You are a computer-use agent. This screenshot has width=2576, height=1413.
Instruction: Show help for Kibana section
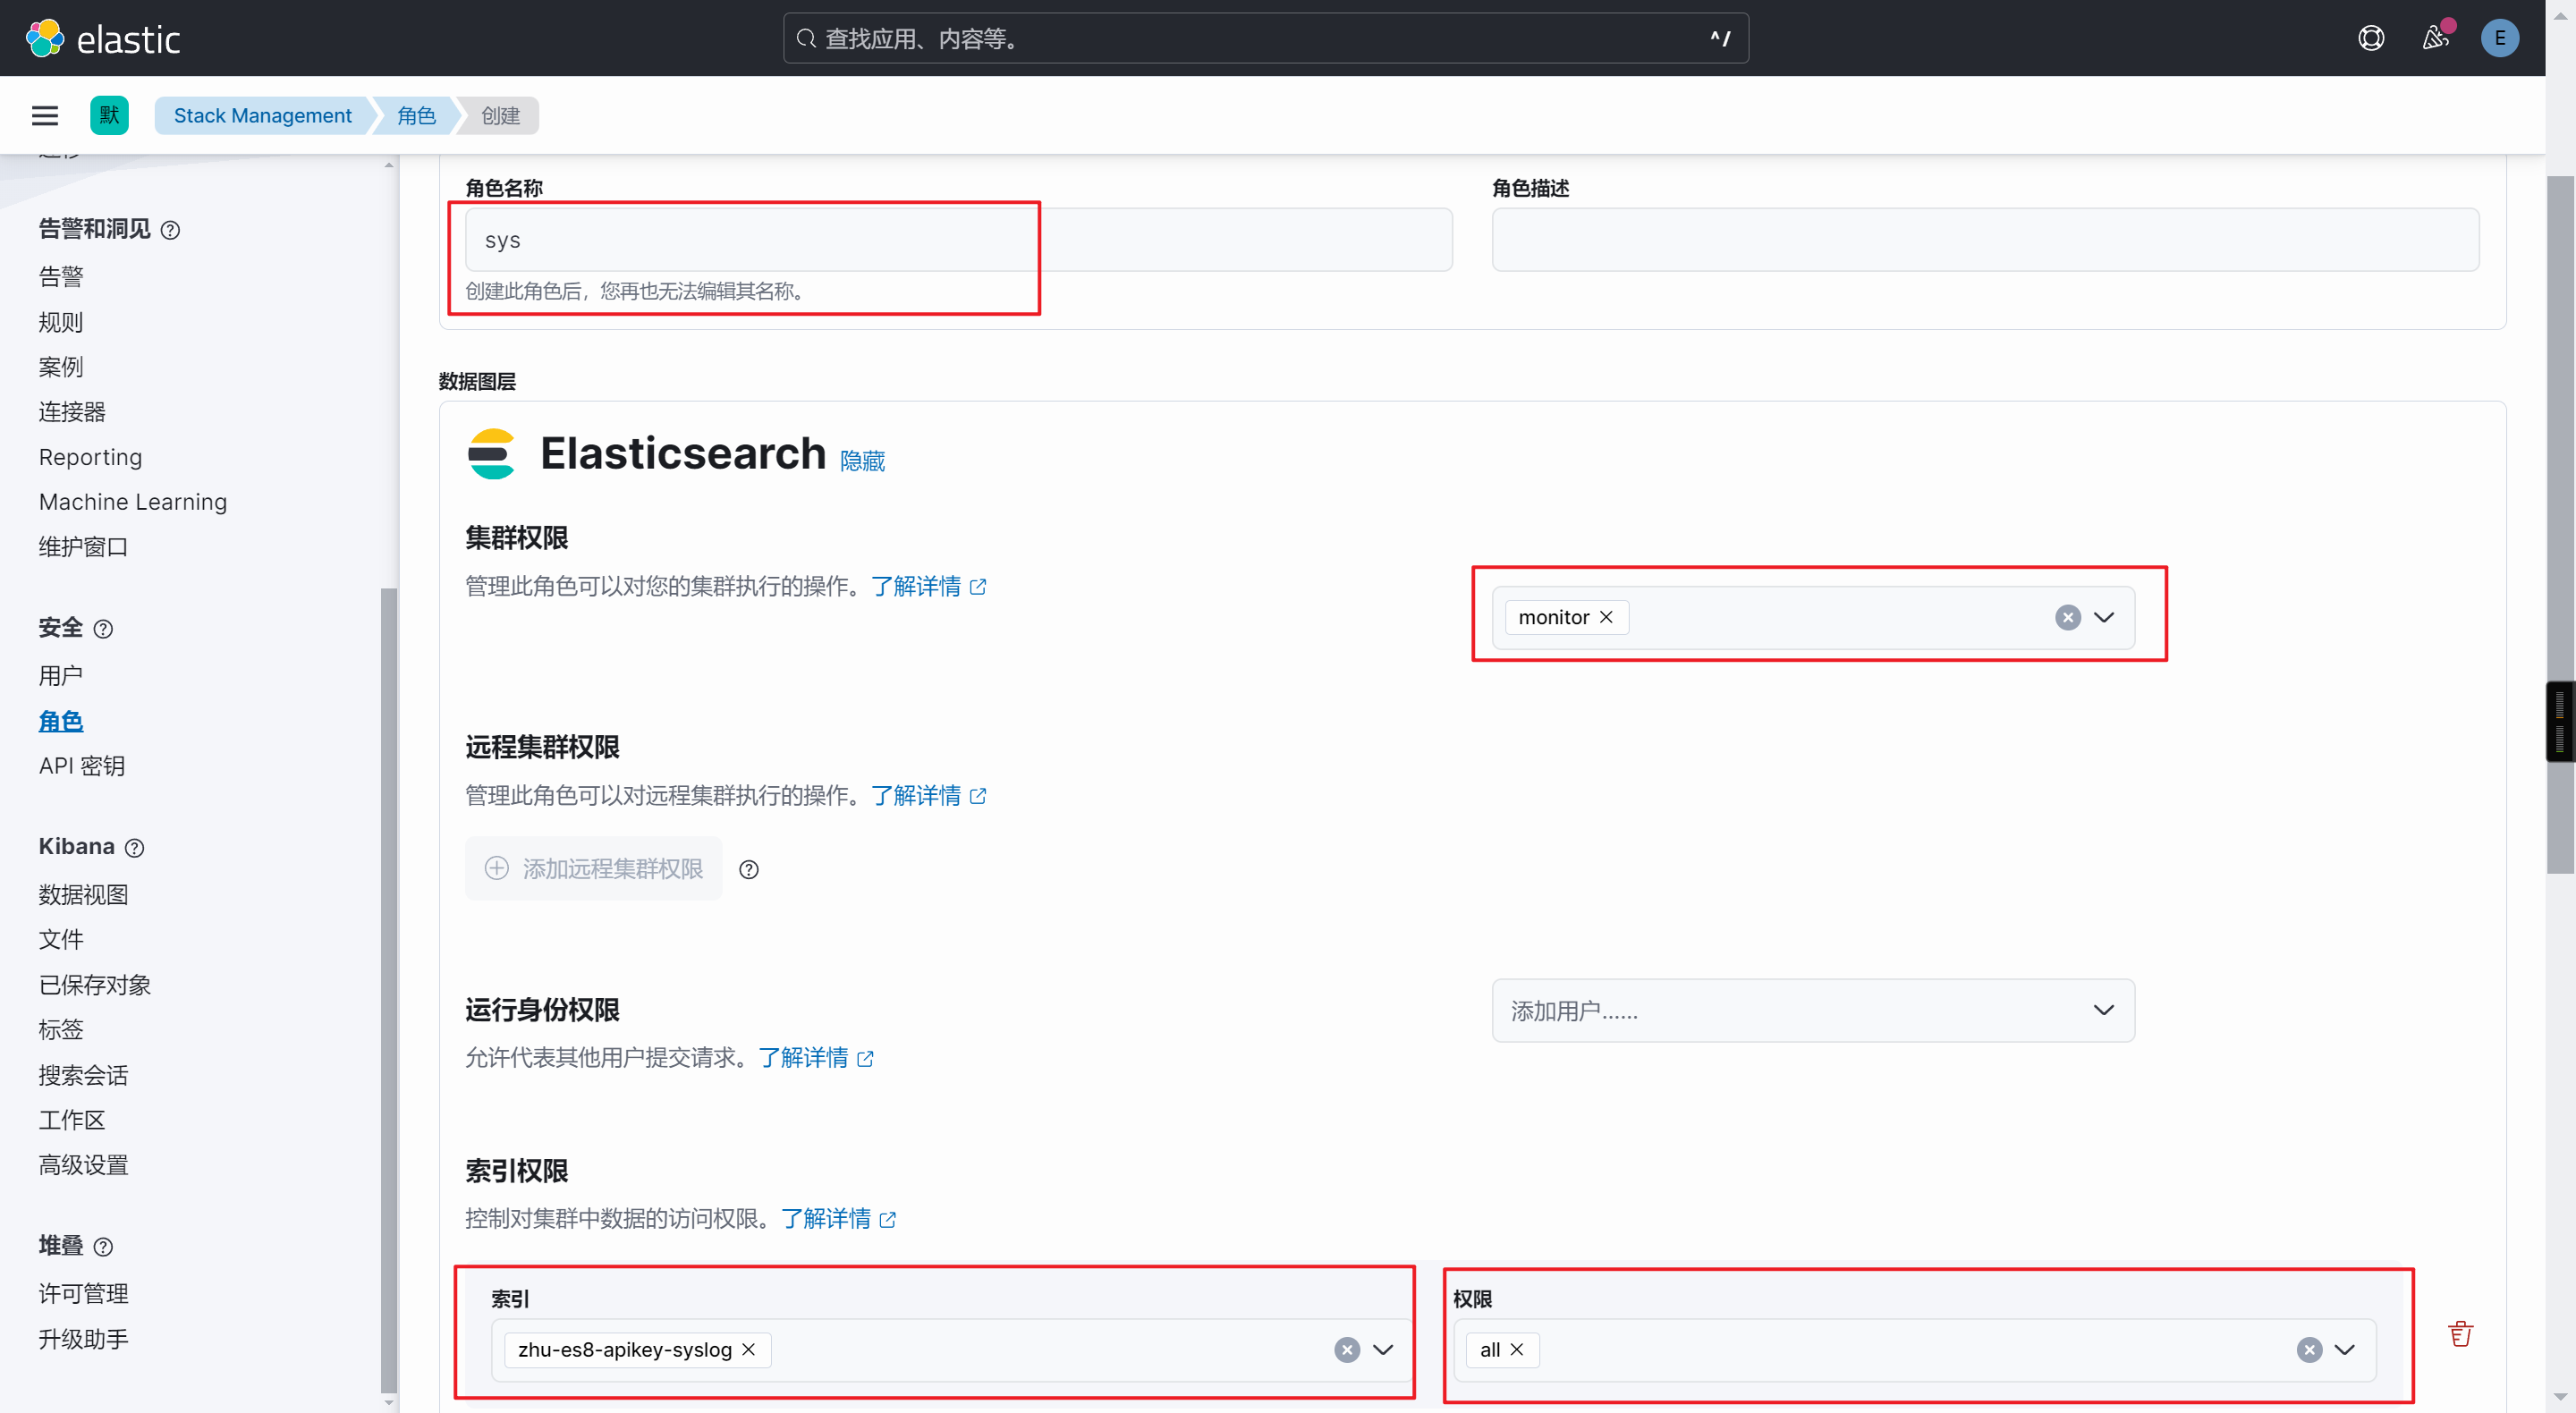point(134,848)
